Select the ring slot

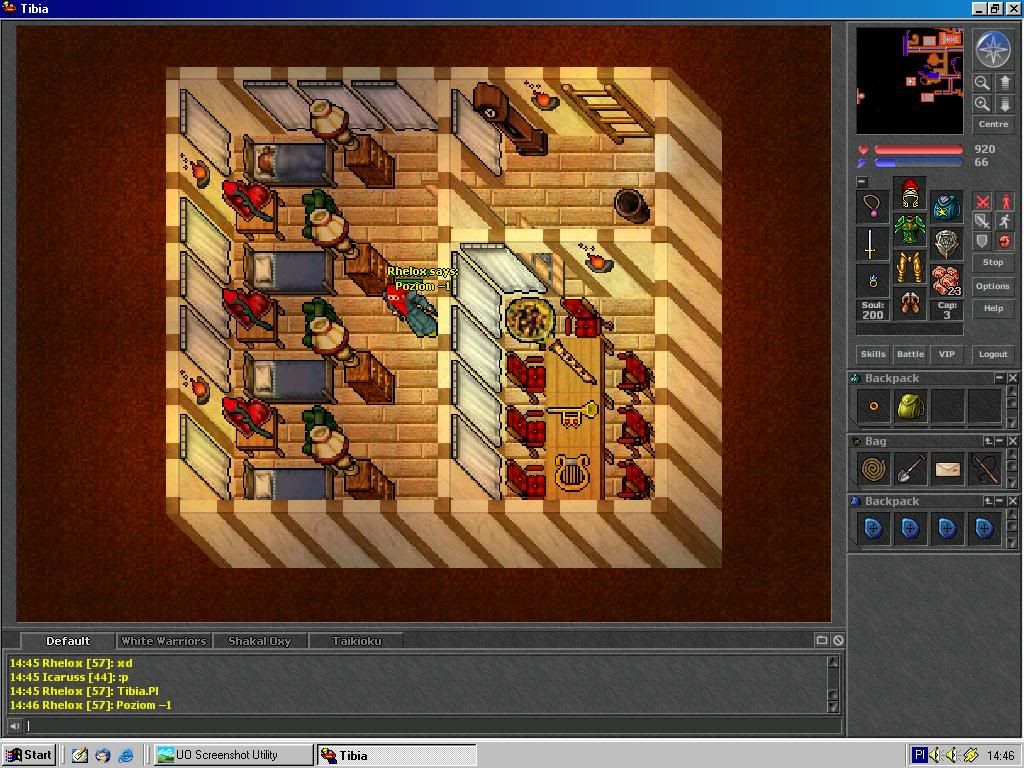coord(872,281)
